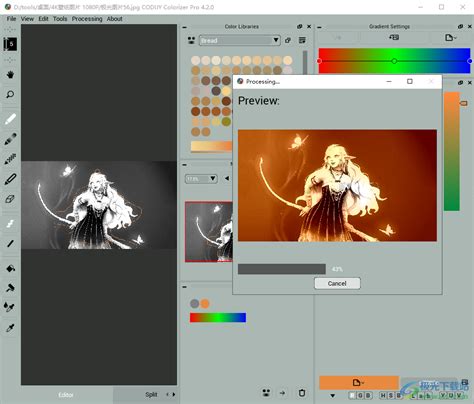The height and width of the screenshot is (404, 474).
Task: Click the trash delete icon
Action: click(x=302, y=393)
